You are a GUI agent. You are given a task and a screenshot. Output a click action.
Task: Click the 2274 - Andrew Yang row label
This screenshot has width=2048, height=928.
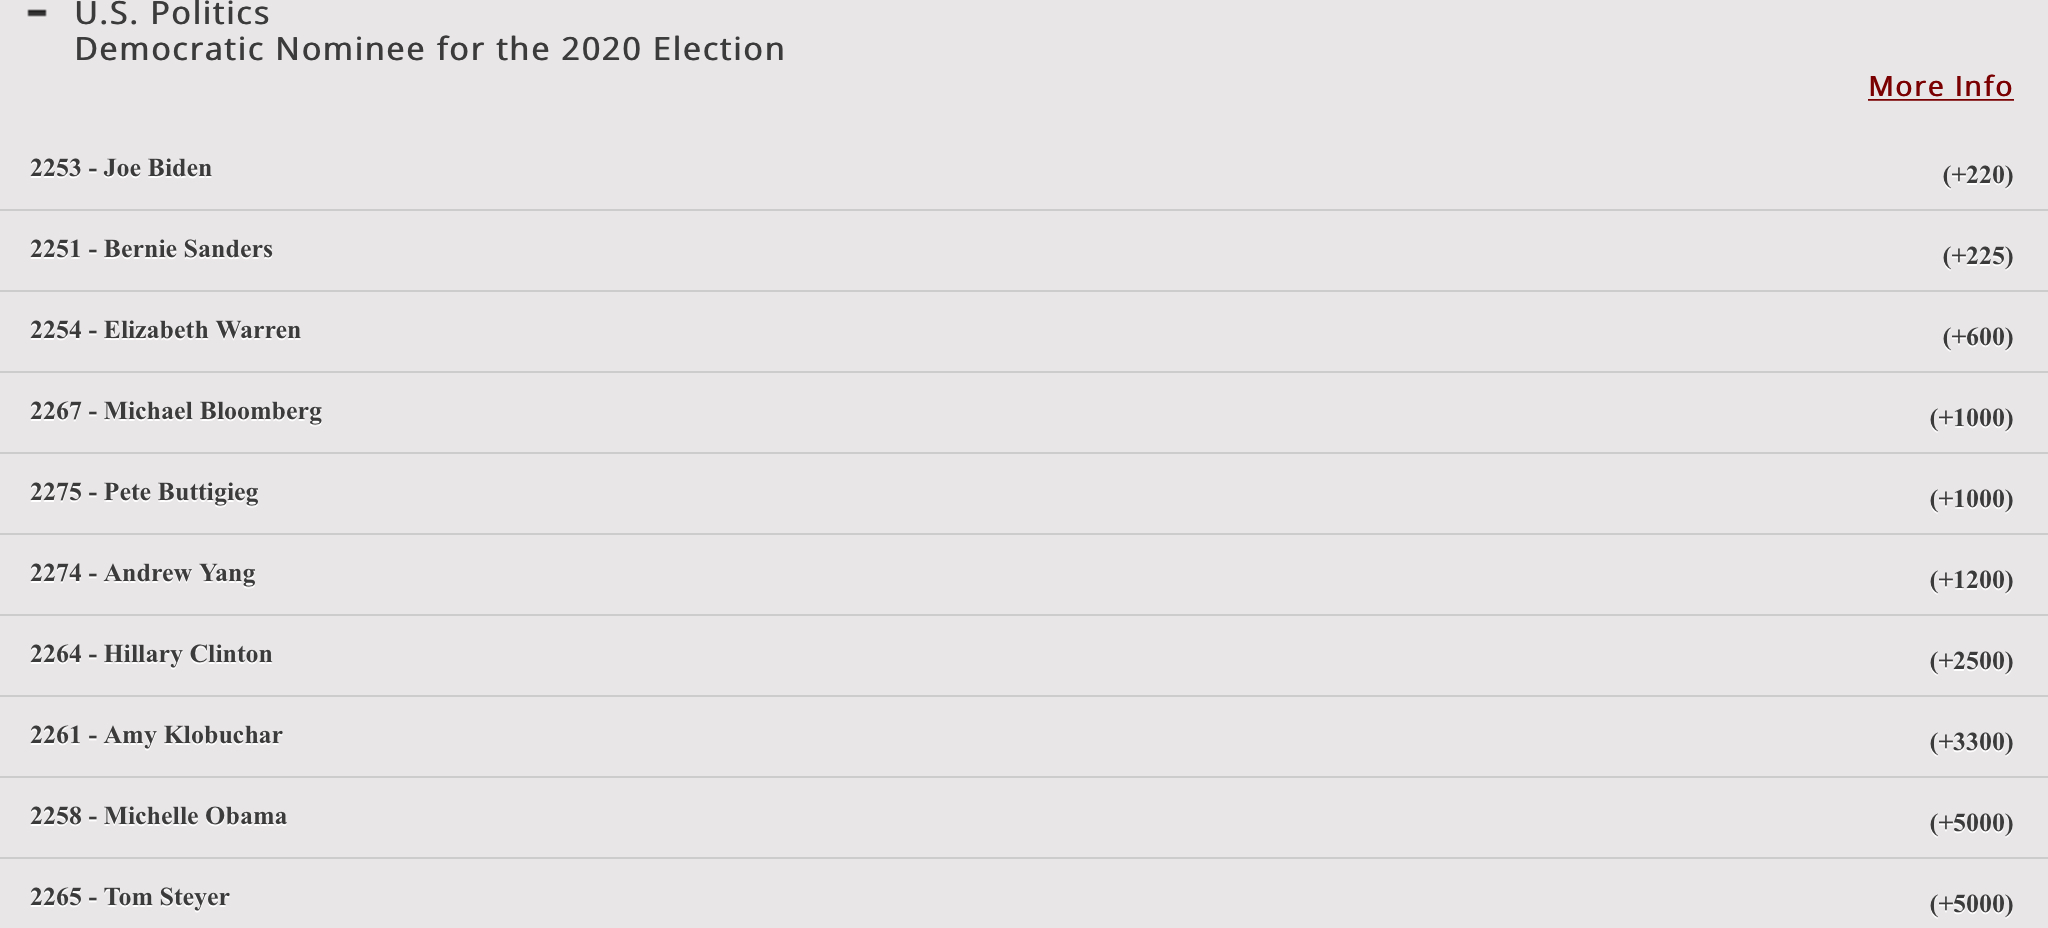pyautogui.click(x=143, y=573)
